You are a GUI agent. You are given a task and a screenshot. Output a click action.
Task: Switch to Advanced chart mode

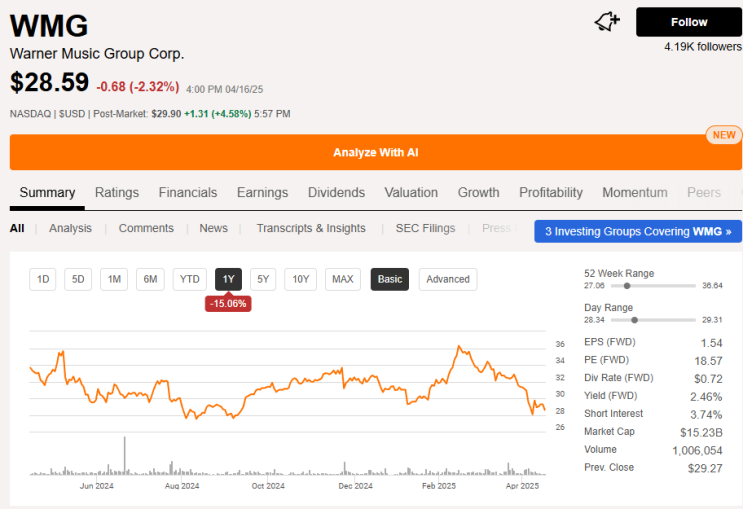click(447, 279)
